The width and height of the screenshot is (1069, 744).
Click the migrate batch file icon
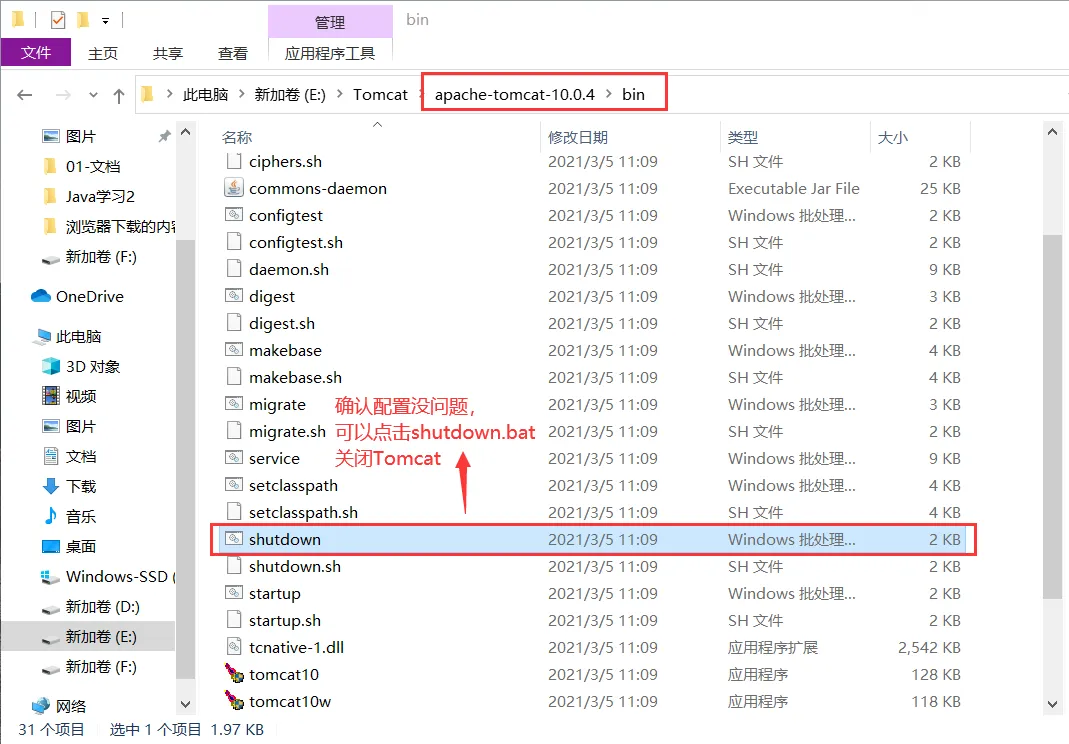point(234,404)
